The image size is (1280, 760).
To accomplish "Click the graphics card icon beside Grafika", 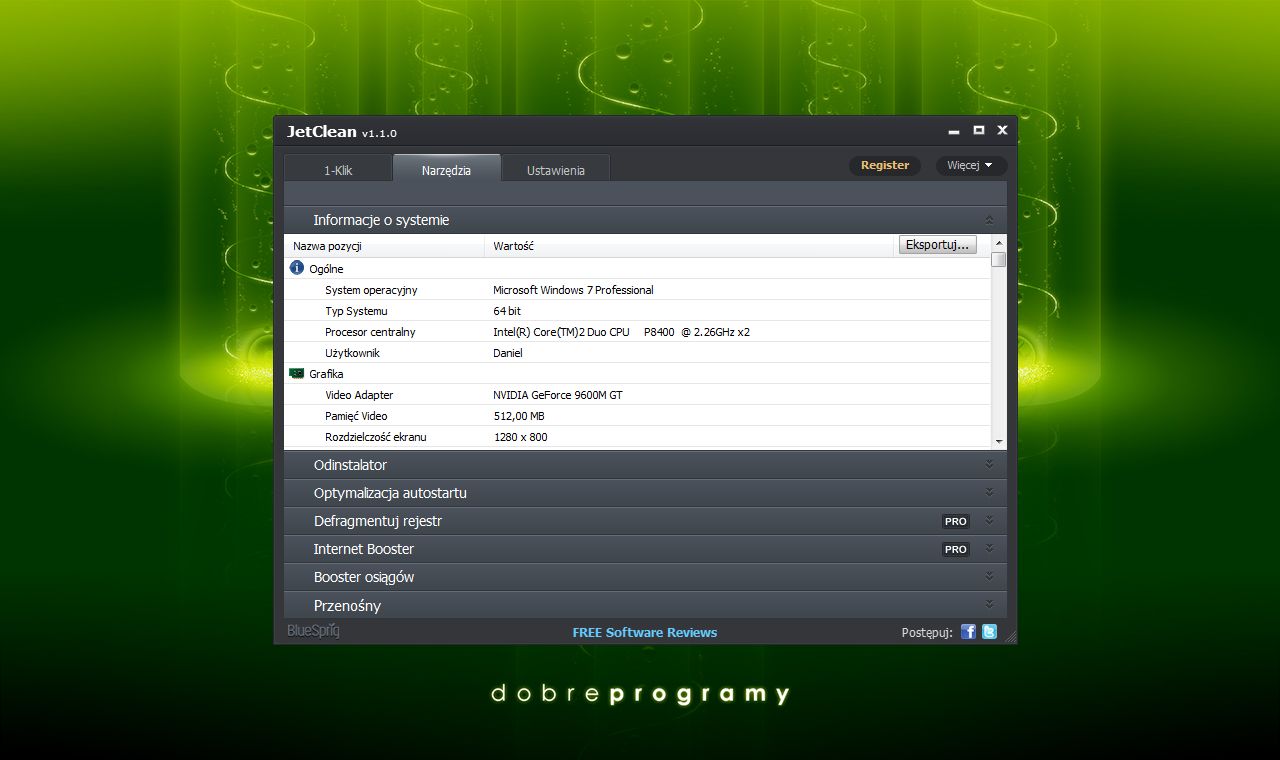I will pyautogui.click(x=297, y=373).
